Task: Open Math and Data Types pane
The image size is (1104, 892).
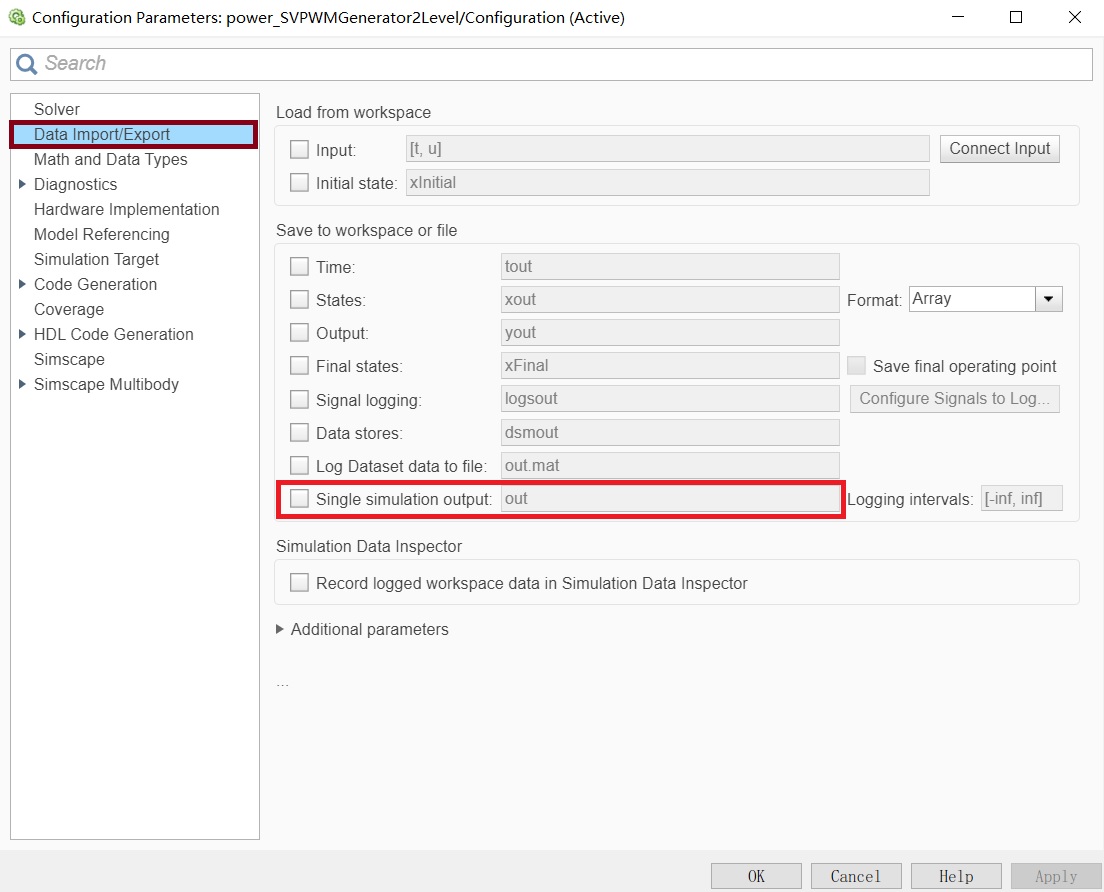Action: [x=111, y=159]
